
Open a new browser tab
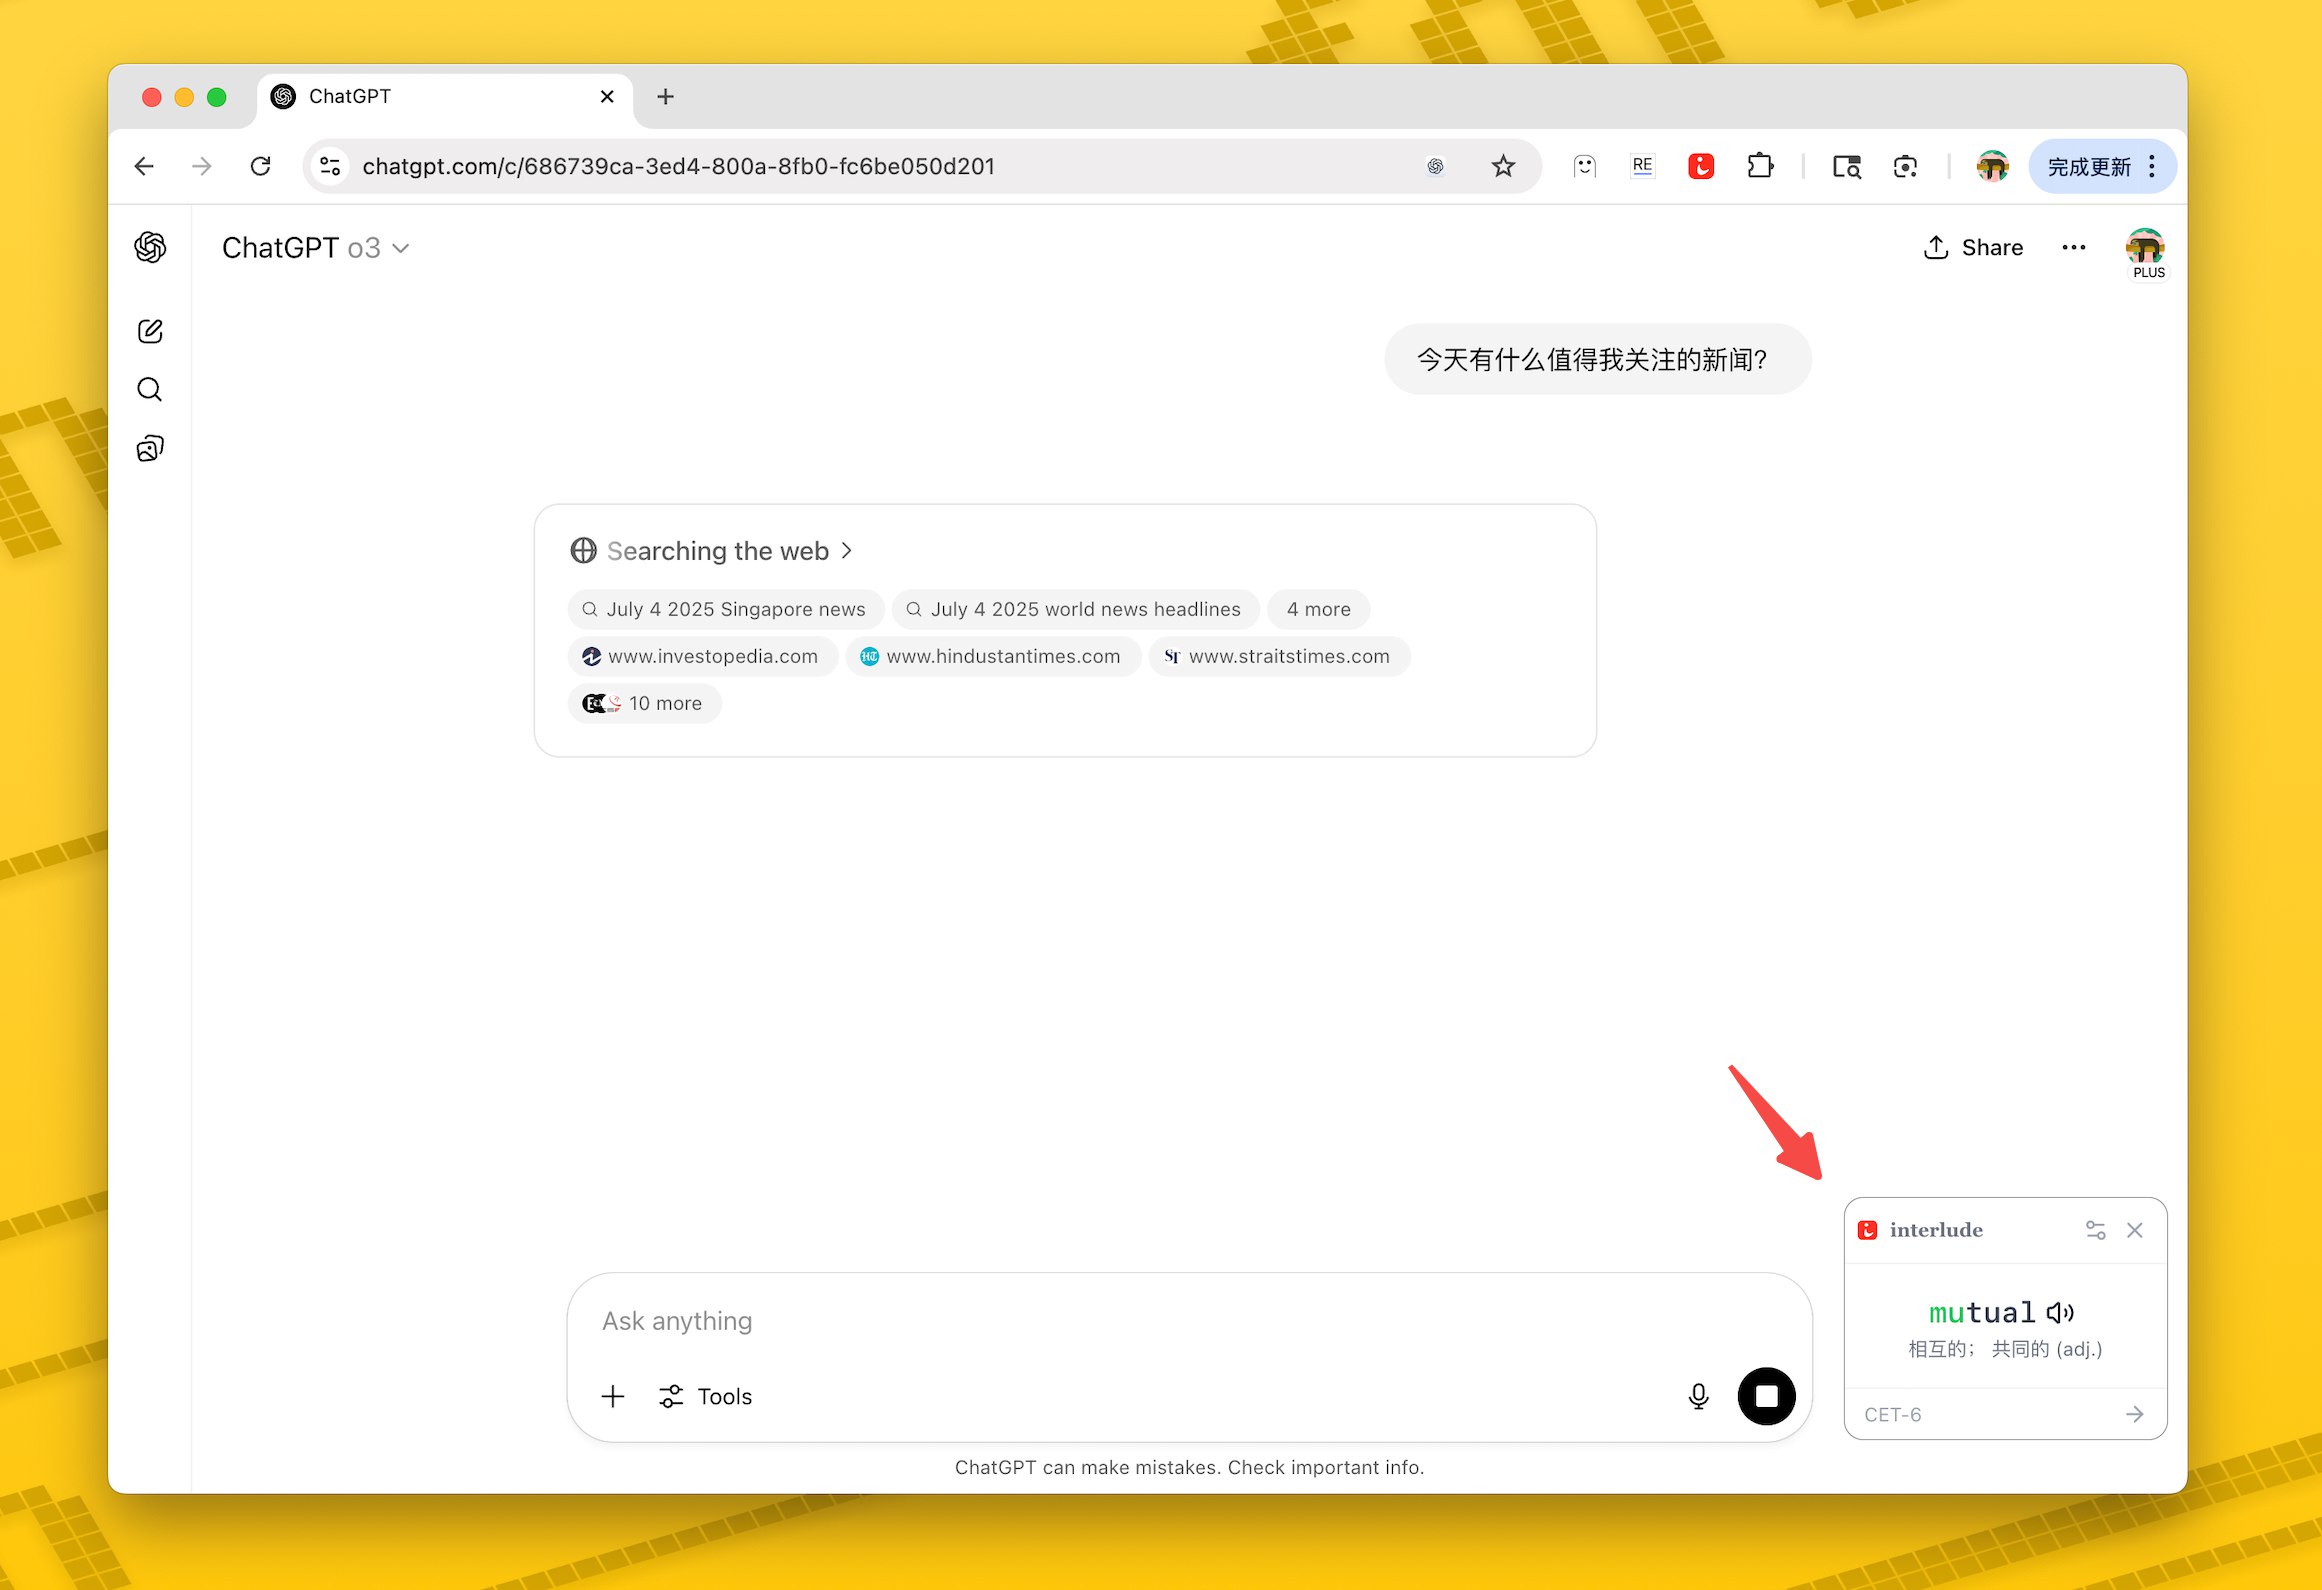(x=665, y=97)
